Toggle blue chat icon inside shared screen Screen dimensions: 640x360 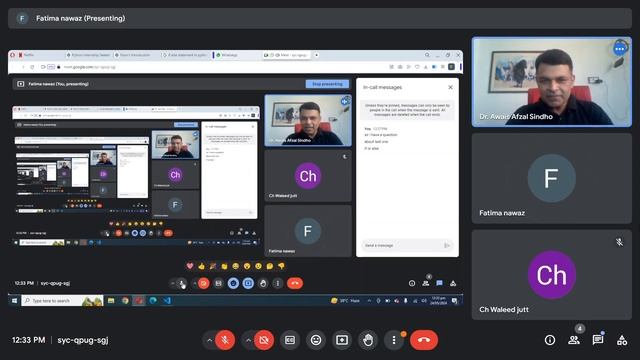point(440,283)
